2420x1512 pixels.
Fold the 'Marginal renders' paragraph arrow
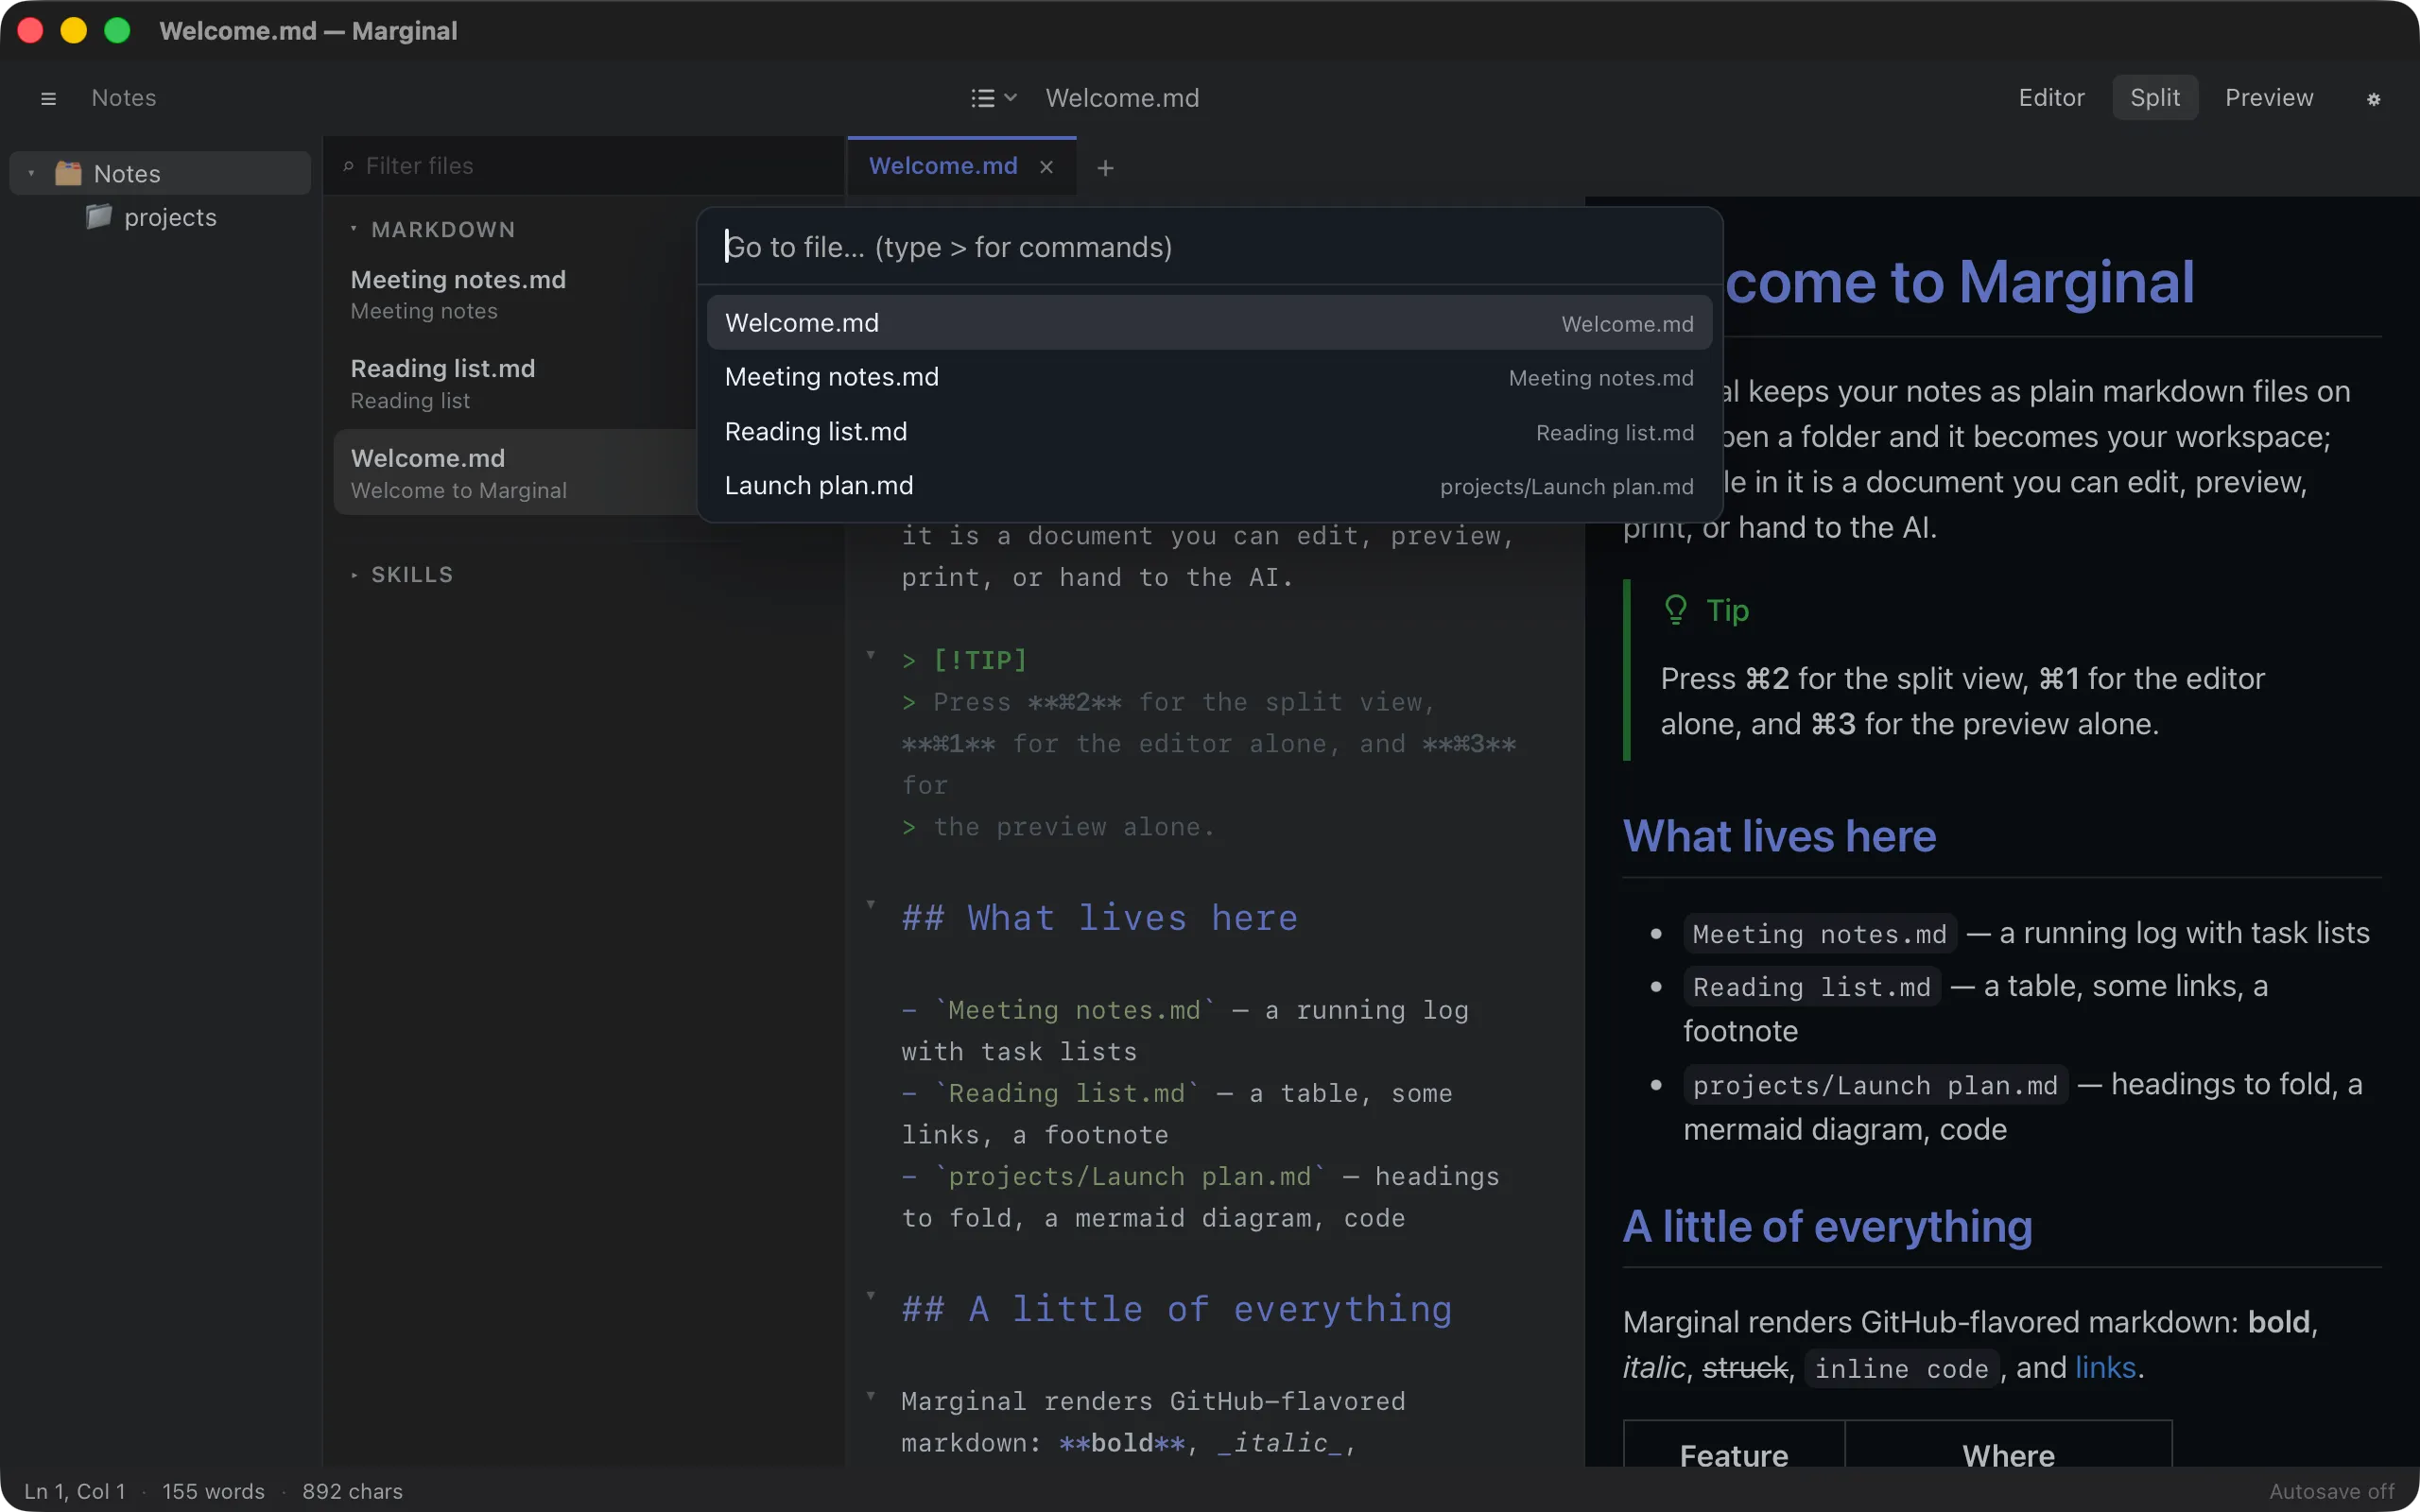tap(871, 1396)
